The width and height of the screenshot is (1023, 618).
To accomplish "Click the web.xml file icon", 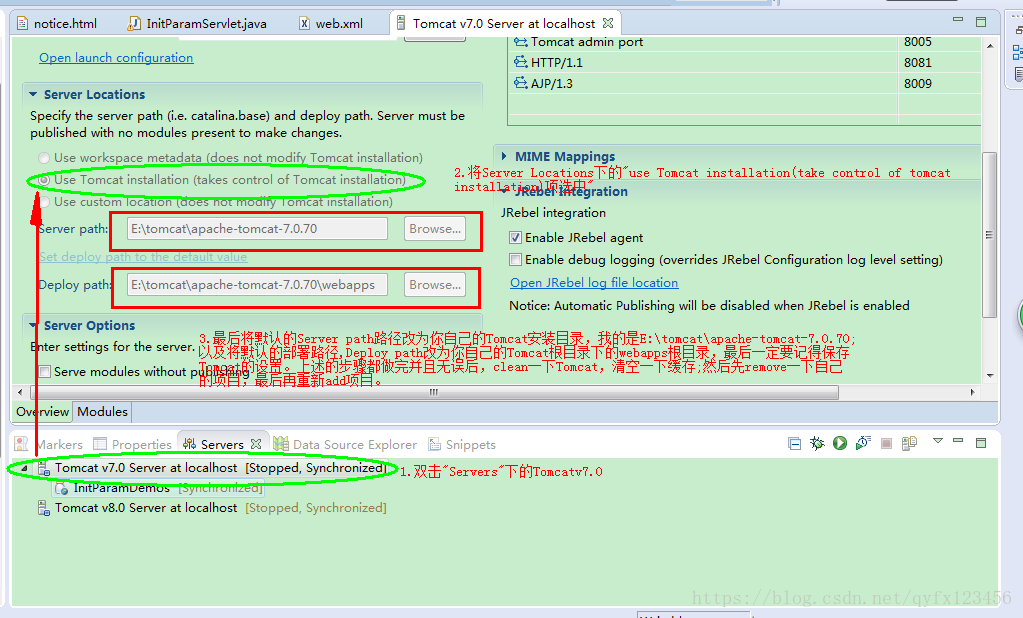I will click(304, 23).
